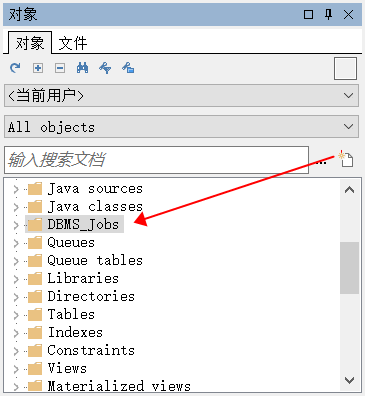Float the objects panel window

[x=308, y=15]
